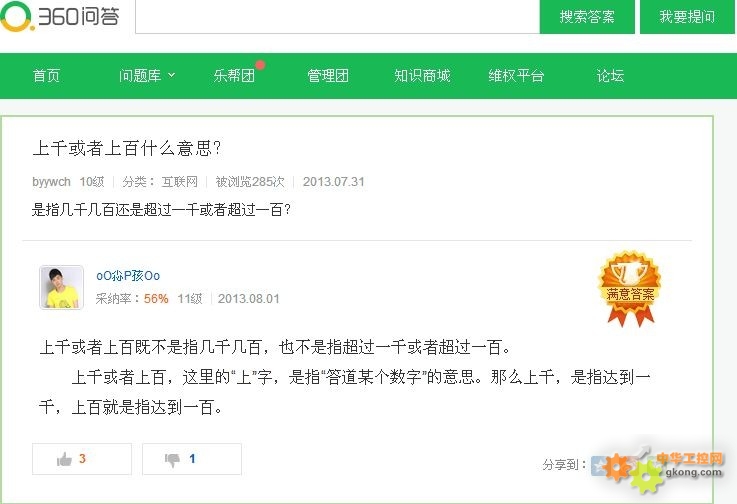Visit the 论坛 navigation link
Image resolution: width=737 pixels, height=504 pixels.
click(x=610, y=76)
